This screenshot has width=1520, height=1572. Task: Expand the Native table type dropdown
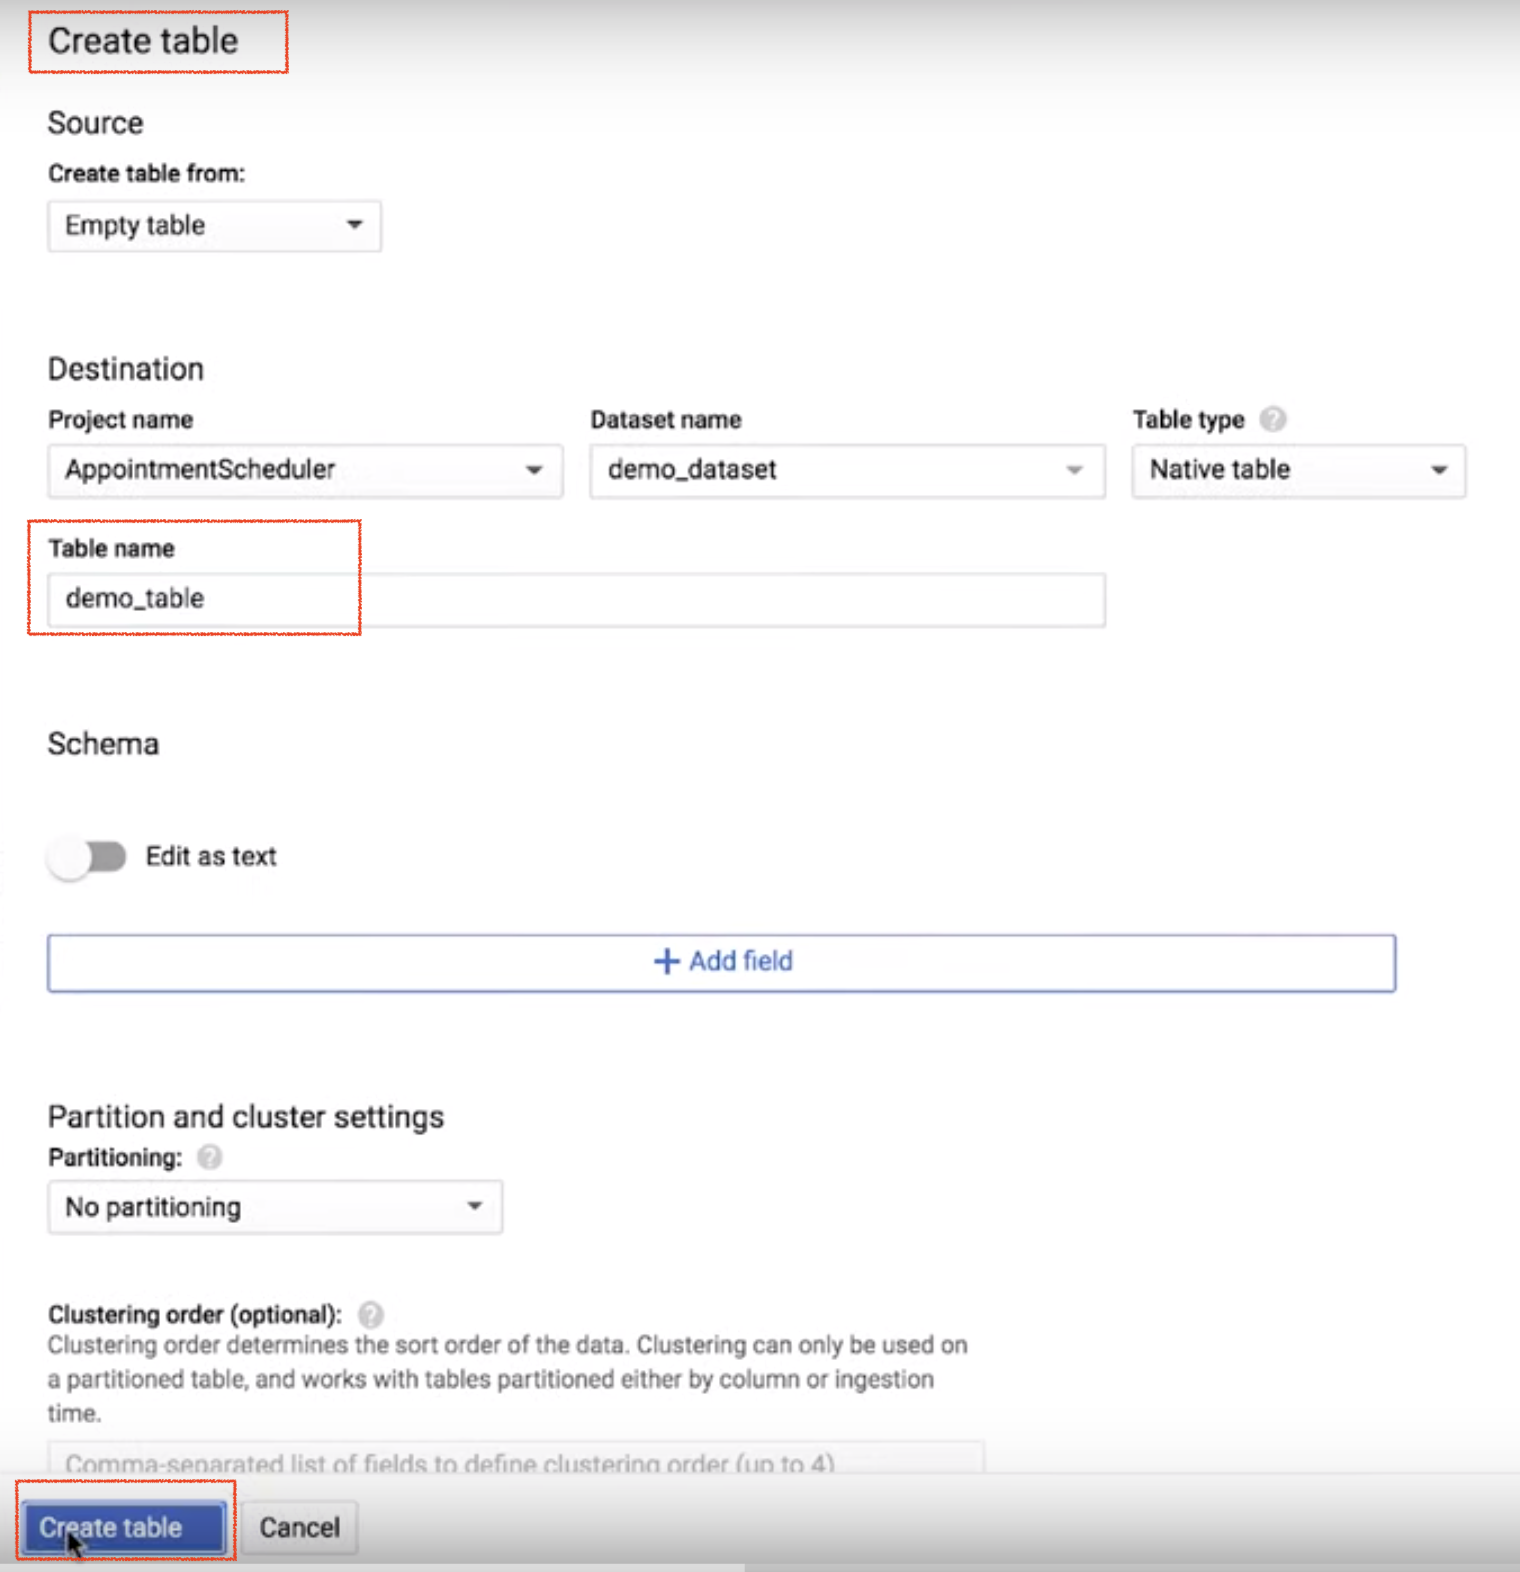click(x=1298, y=470)
